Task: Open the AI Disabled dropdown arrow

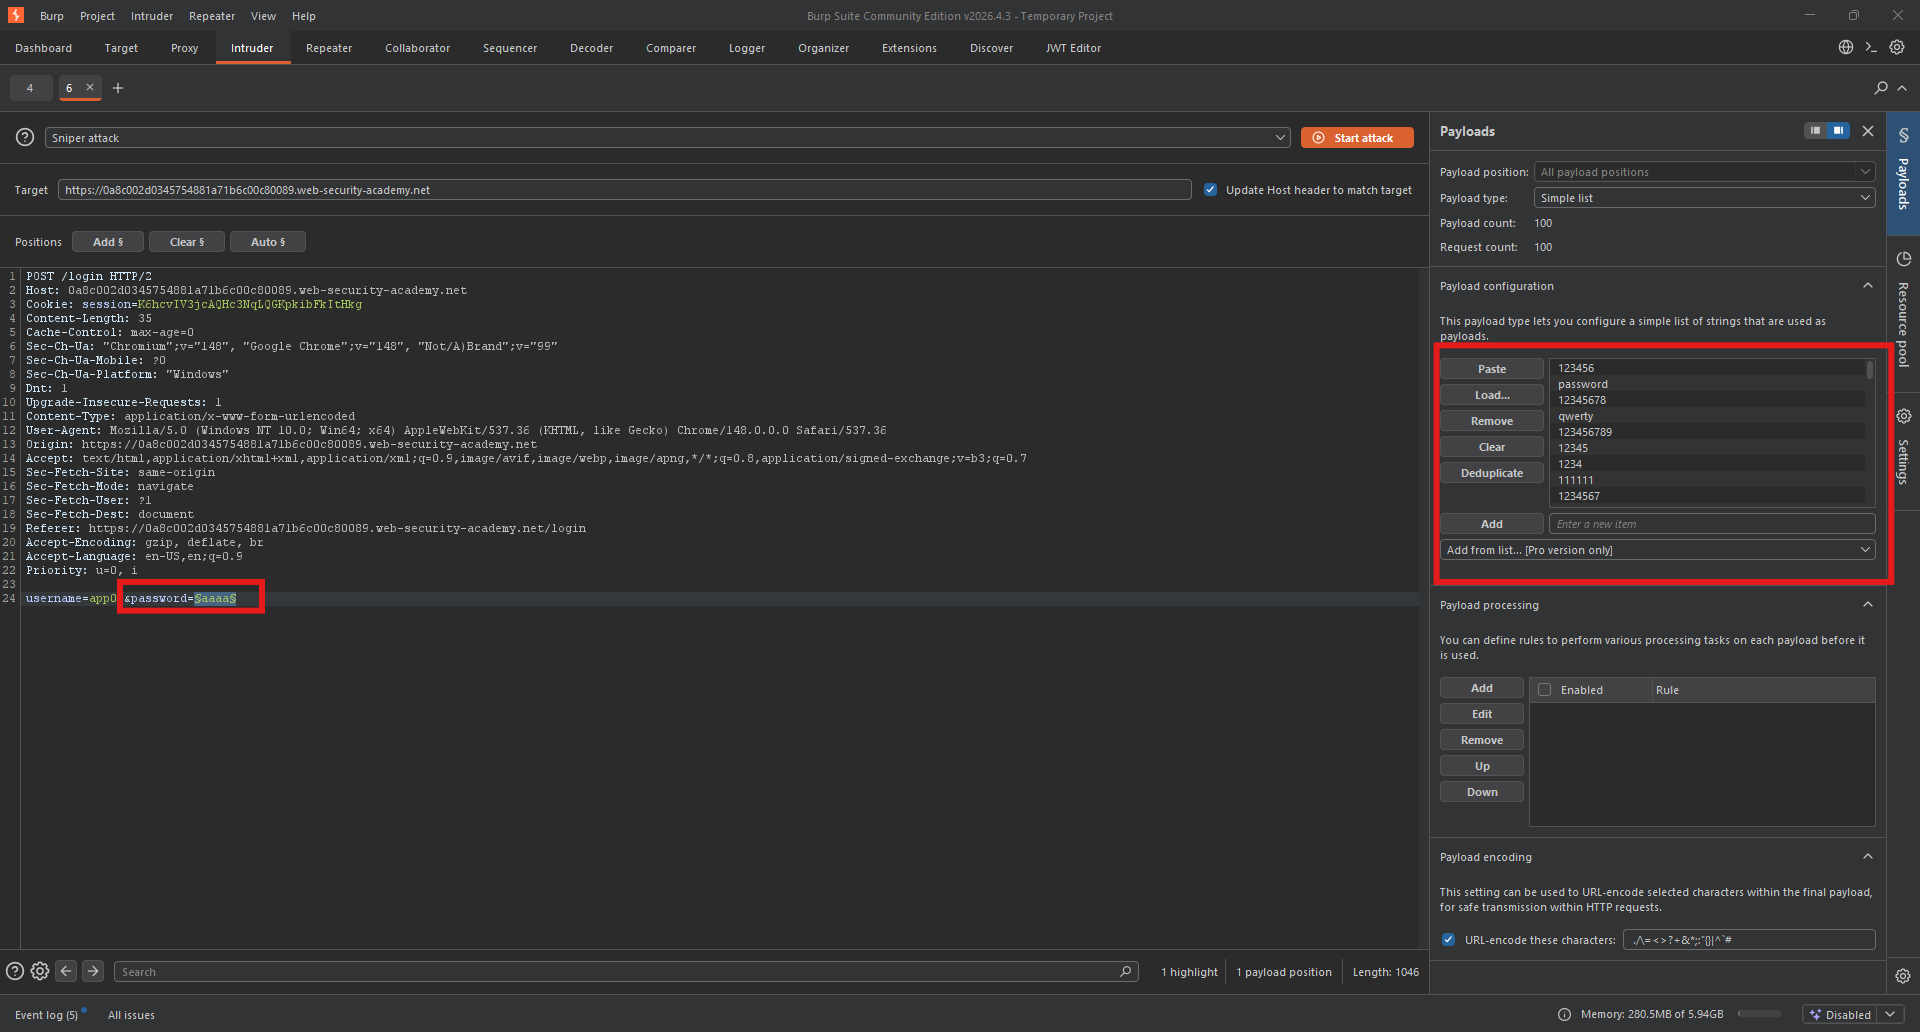Action: (x=1890, y=1014)
